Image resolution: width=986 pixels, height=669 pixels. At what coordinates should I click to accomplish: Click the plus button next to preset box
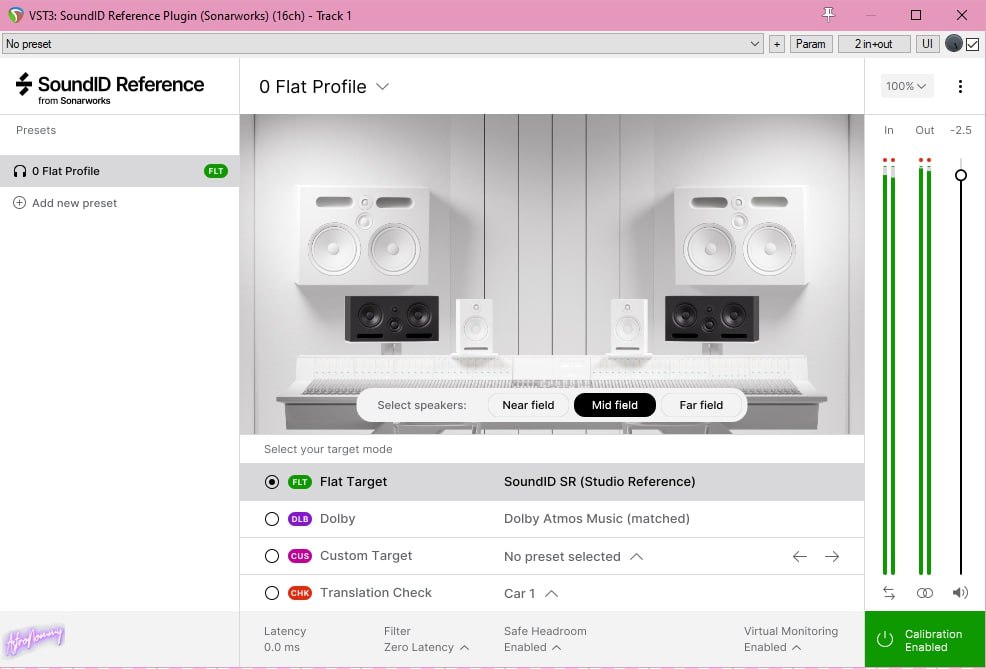(x=777, y=44)
